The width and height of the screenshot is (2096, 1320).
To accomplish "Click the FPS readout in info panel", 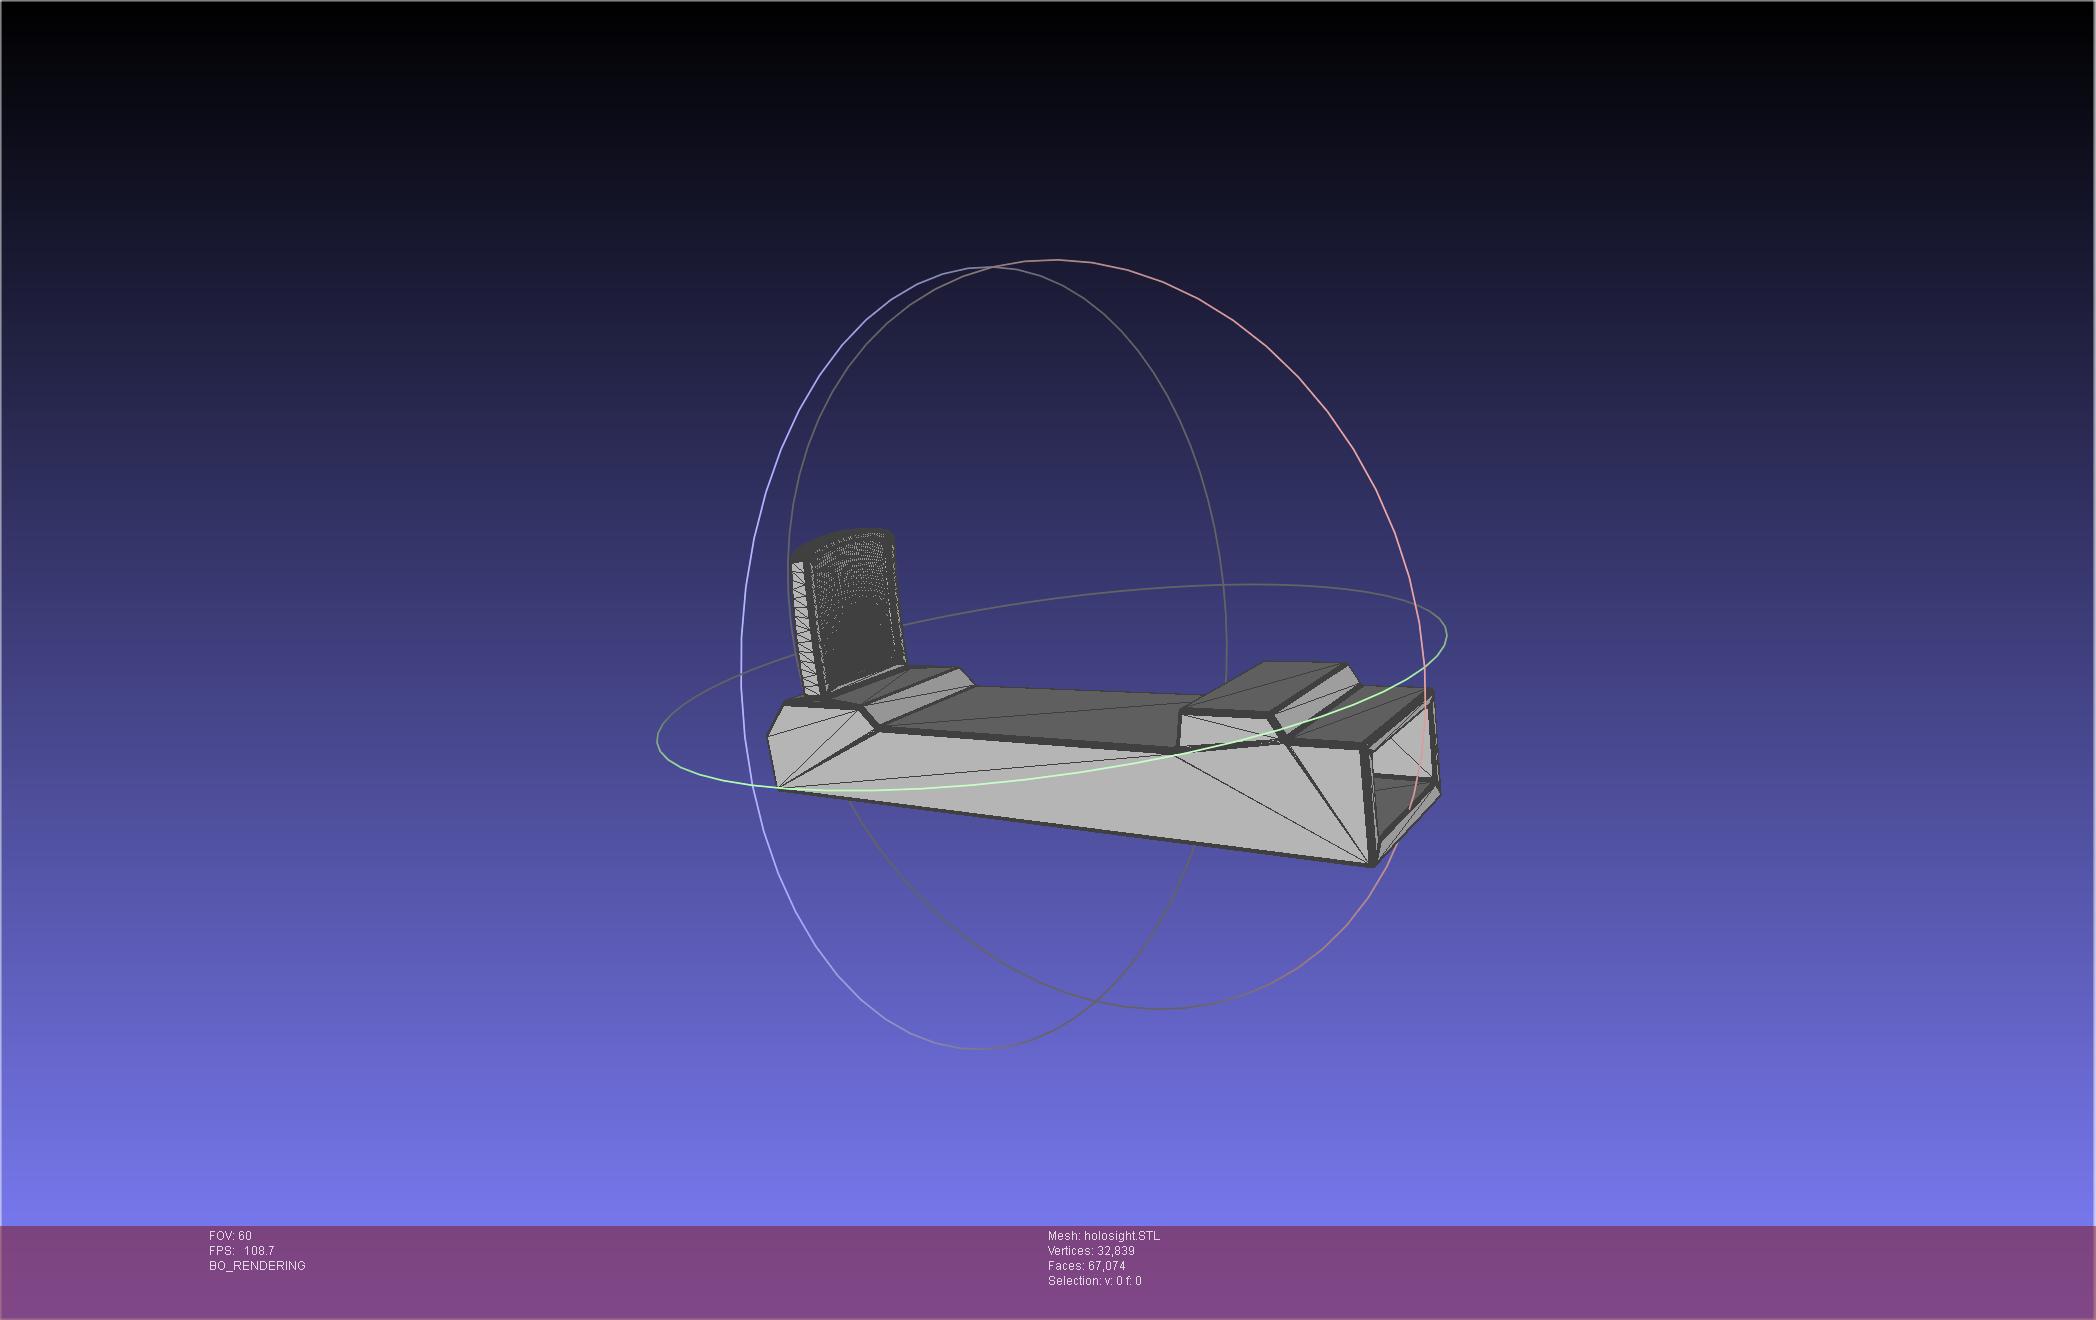I will [241, 1251].
